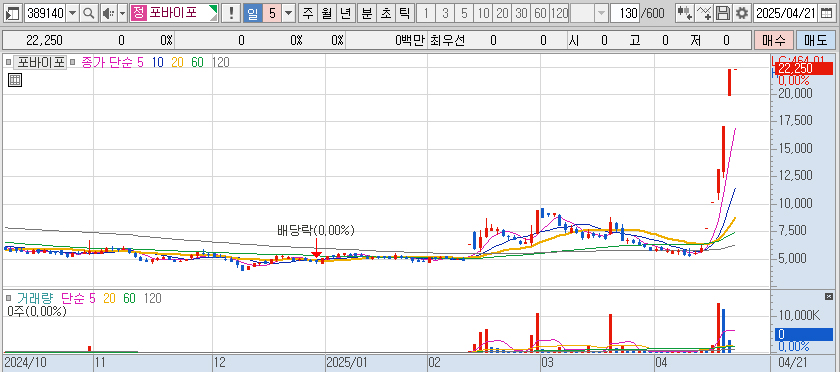Open stock search magnifier icon
The width and height of the screenshot is (840, 372).
pos(88,13)
